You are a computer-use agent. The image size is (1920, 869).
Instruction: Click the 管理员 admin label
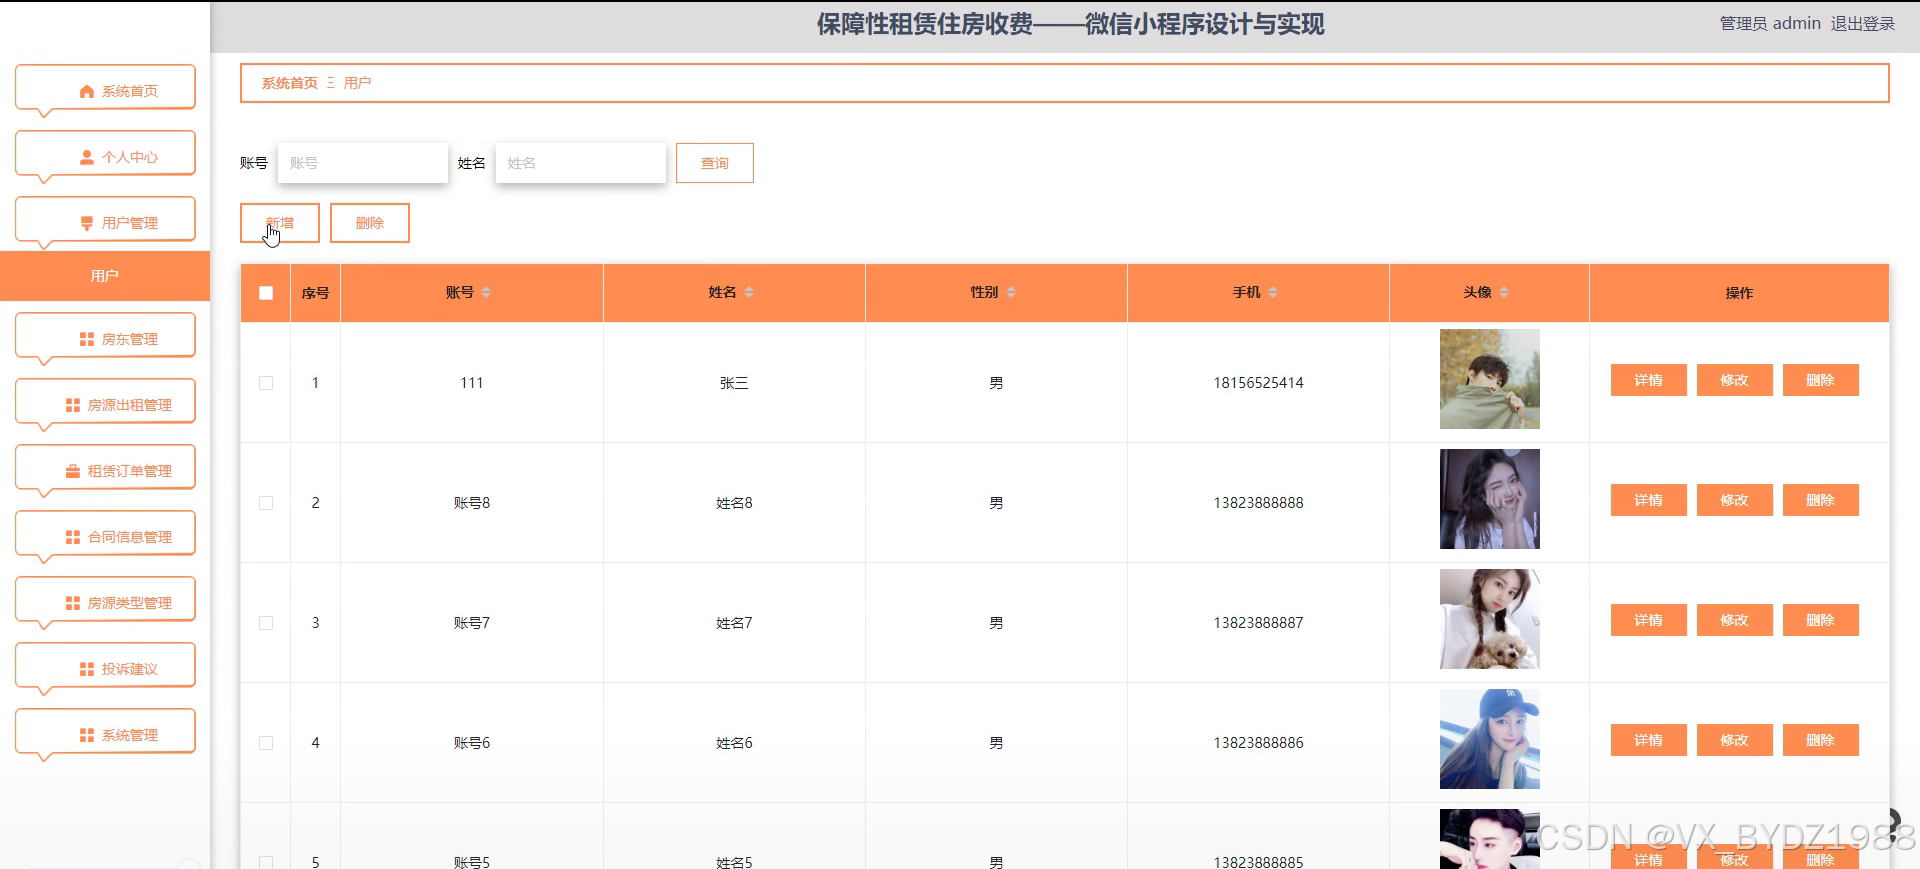pyautogui.click(x=1770, y=23)
